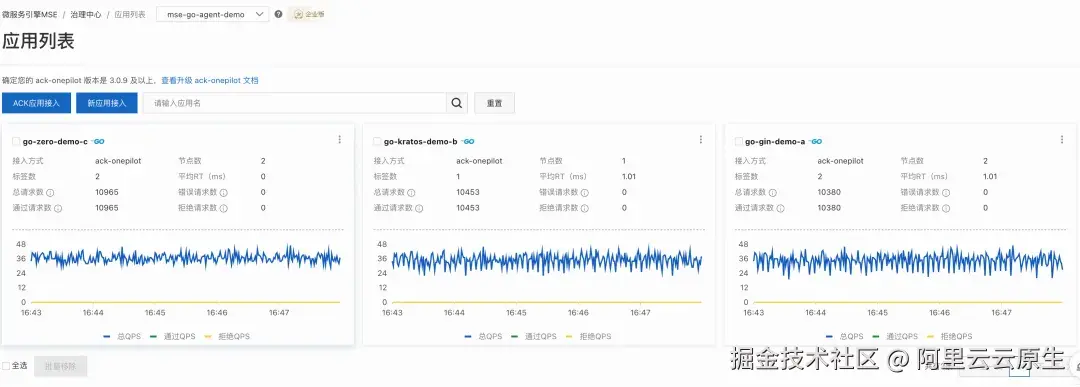Click info icon next to 通过请求数 in go-zero-demo-c
The image size is (1080, 387).
coord(58,208)
